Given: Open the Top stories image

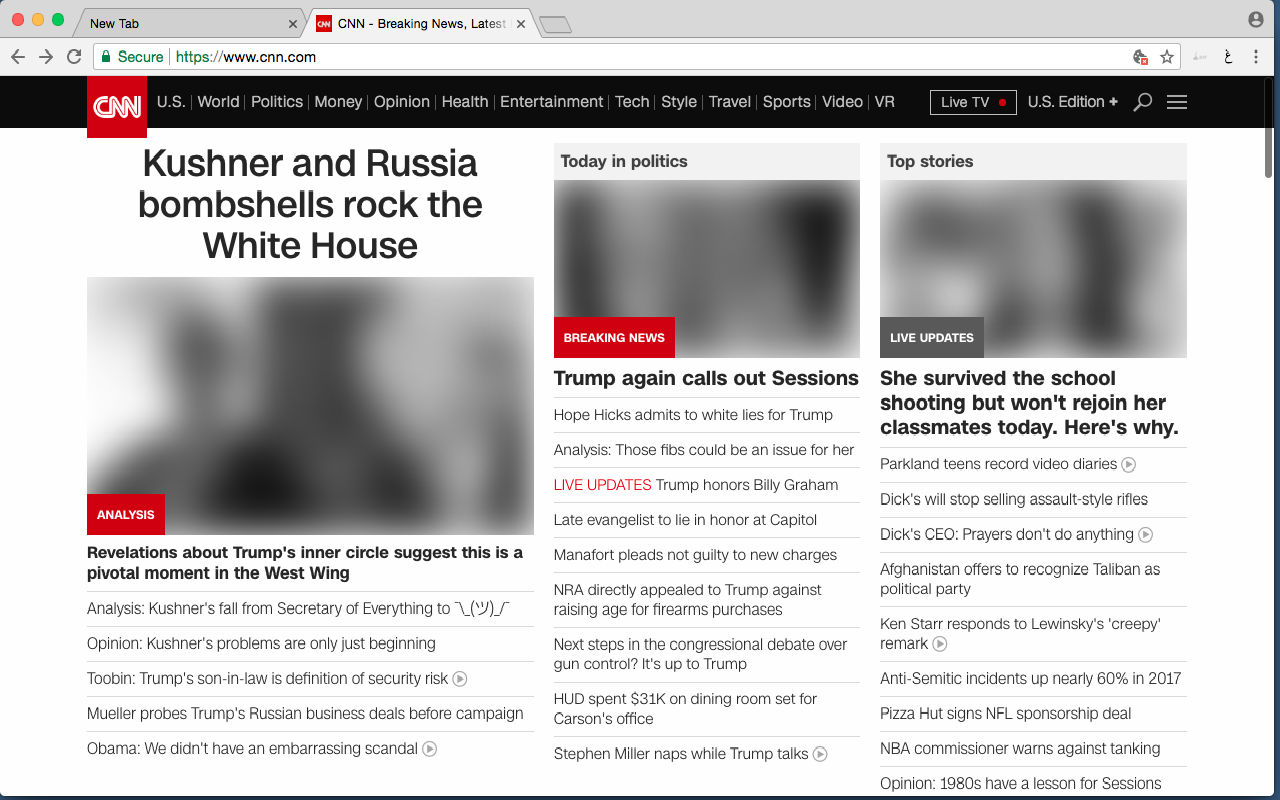Looking at the screenshot, I should pyautogui.click(x=1033, y=269).
